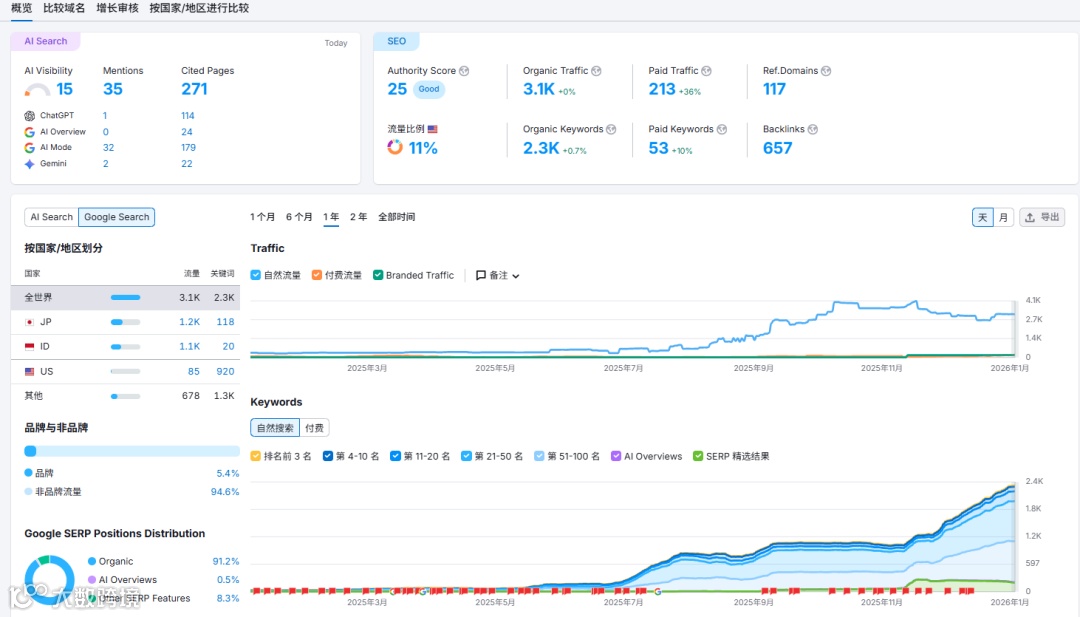This screenshot has height=617, width=1080.
Task: Click the Google AI Overview icon
Action: tap(30, 132)
